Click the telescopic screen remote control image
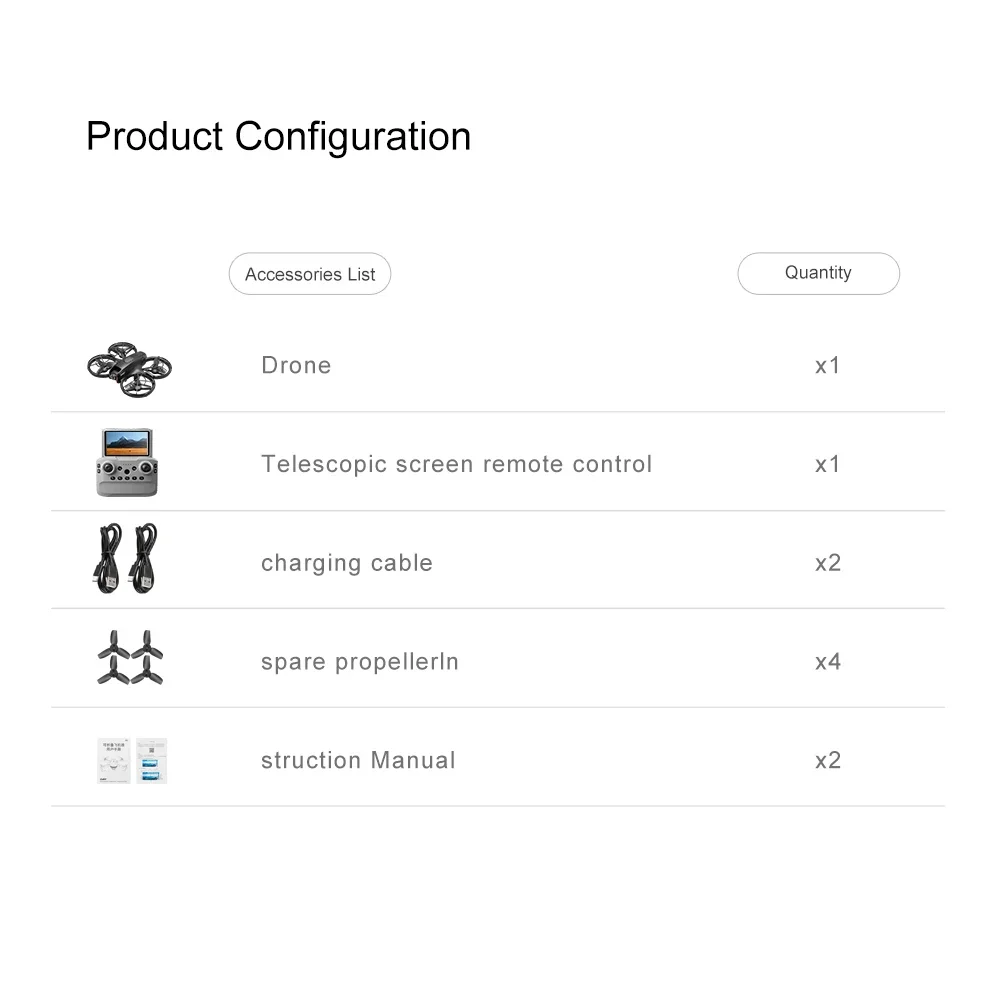This screenshot has height=1000, width=1000. 127,462
